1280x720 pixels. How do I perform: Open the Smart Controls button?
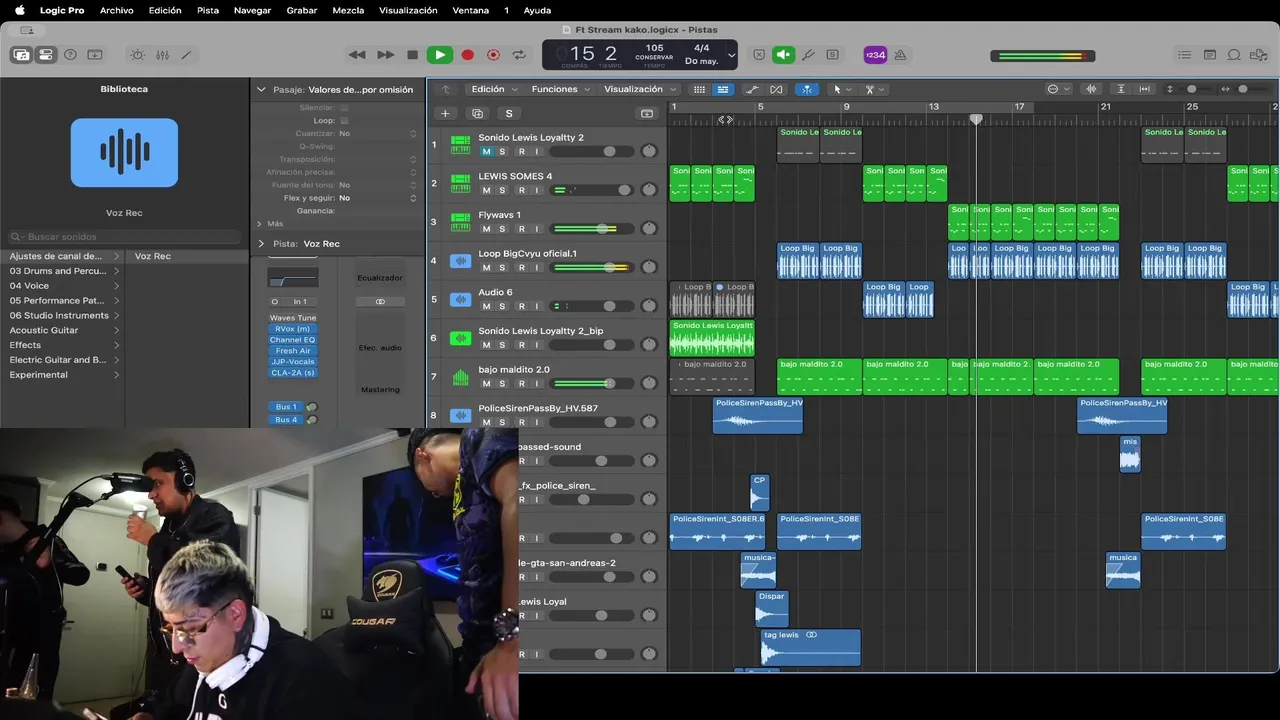click(138, 55)
